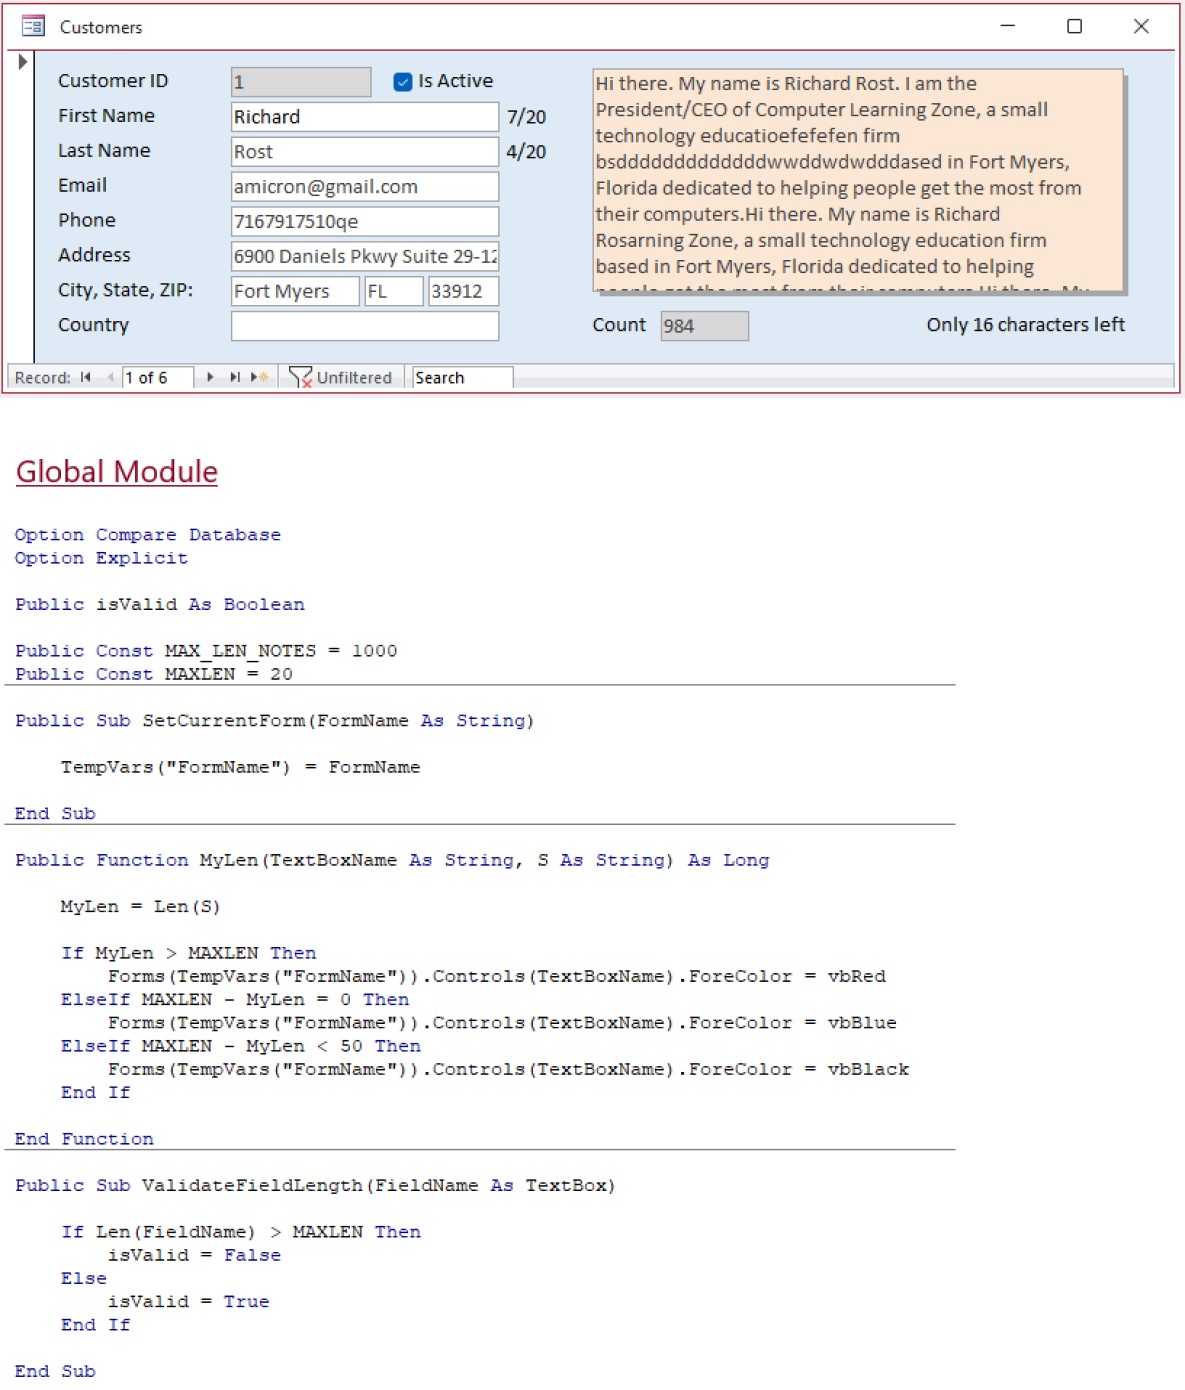Go to the previous record
This screenshot has width=1185, height=1390.
[x=109, y=377]
